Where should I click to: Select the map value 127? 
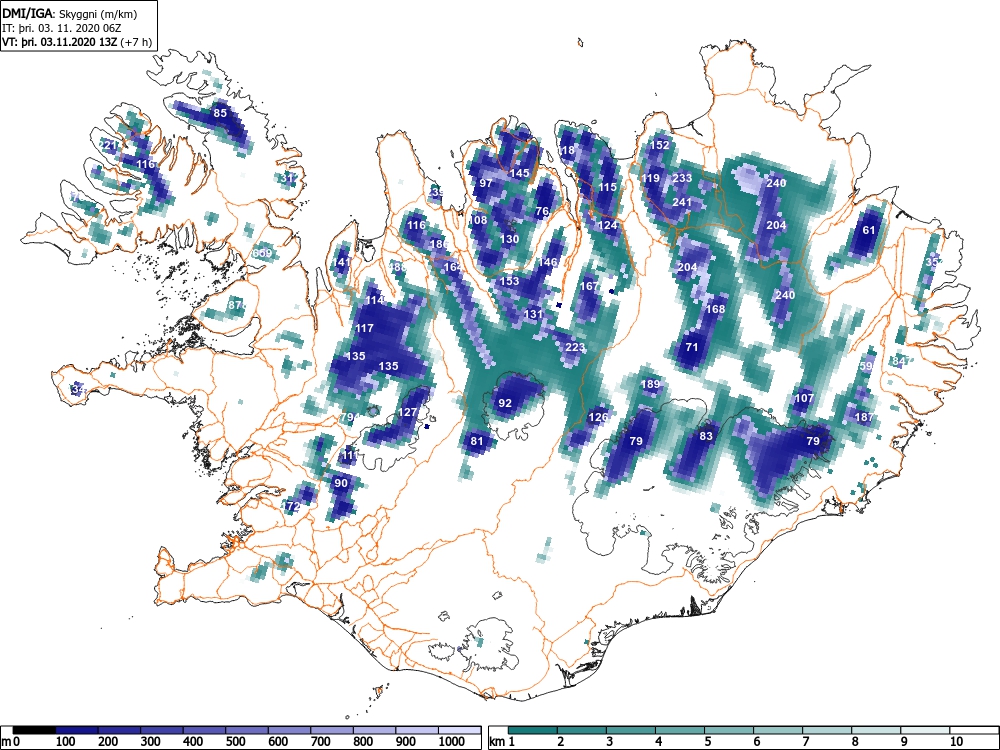click(407, 413)
